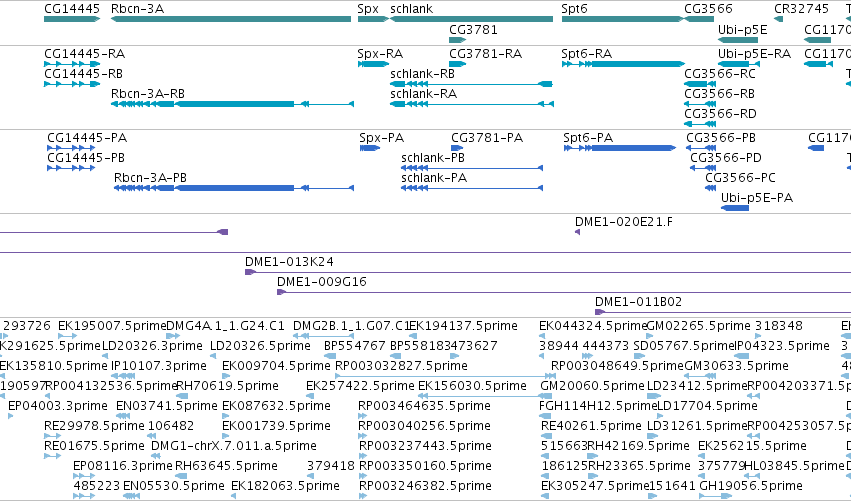Select EST GH19056.5prime label
Screen dimensions: 851x501
click(x=751, y=487)
